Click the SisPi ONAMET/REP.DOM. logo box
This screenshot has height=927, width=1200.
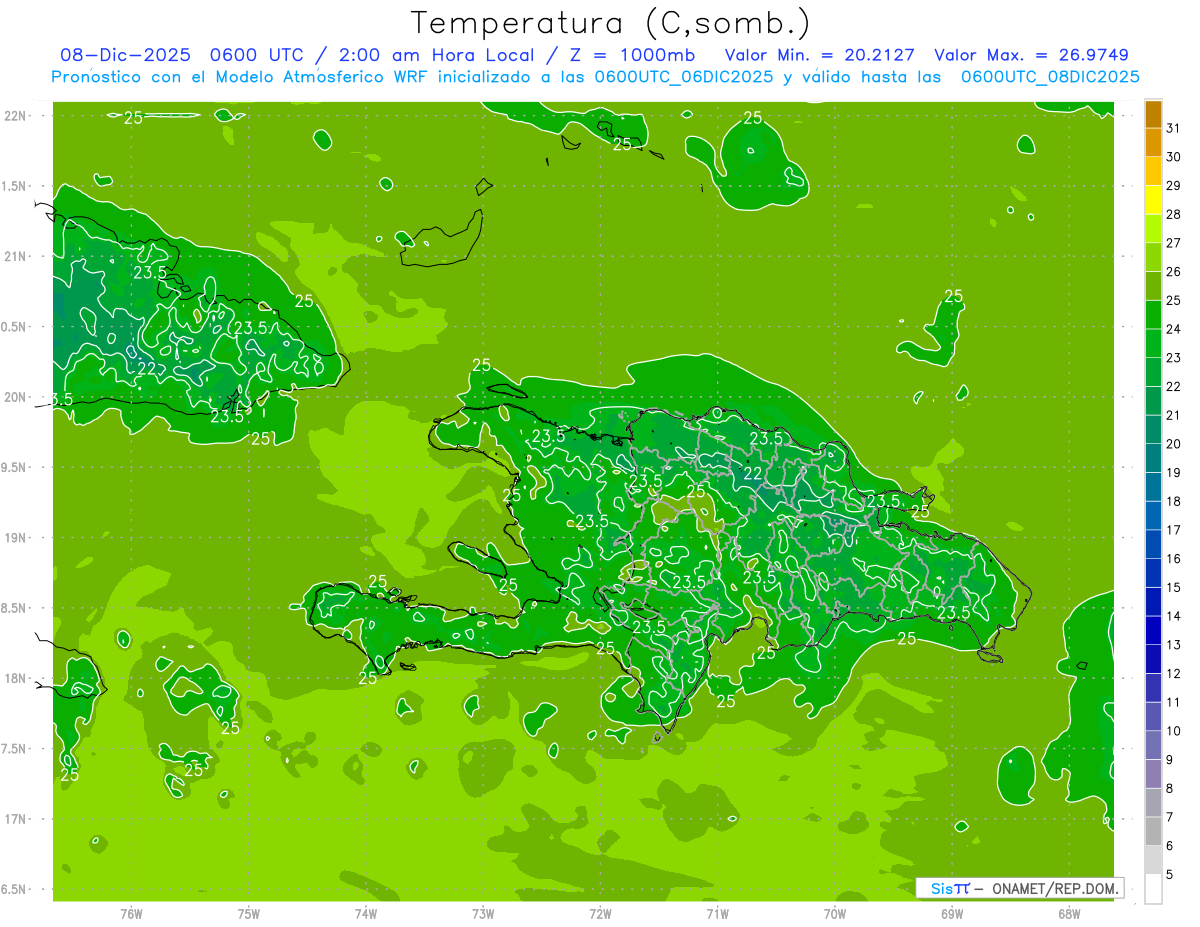tap(1019, 888)
